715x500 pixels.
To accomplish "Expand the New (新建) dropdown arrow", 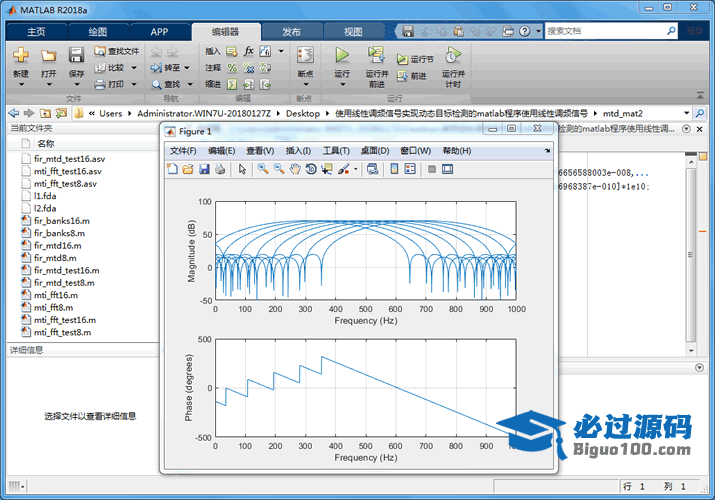I will [21, 84].
